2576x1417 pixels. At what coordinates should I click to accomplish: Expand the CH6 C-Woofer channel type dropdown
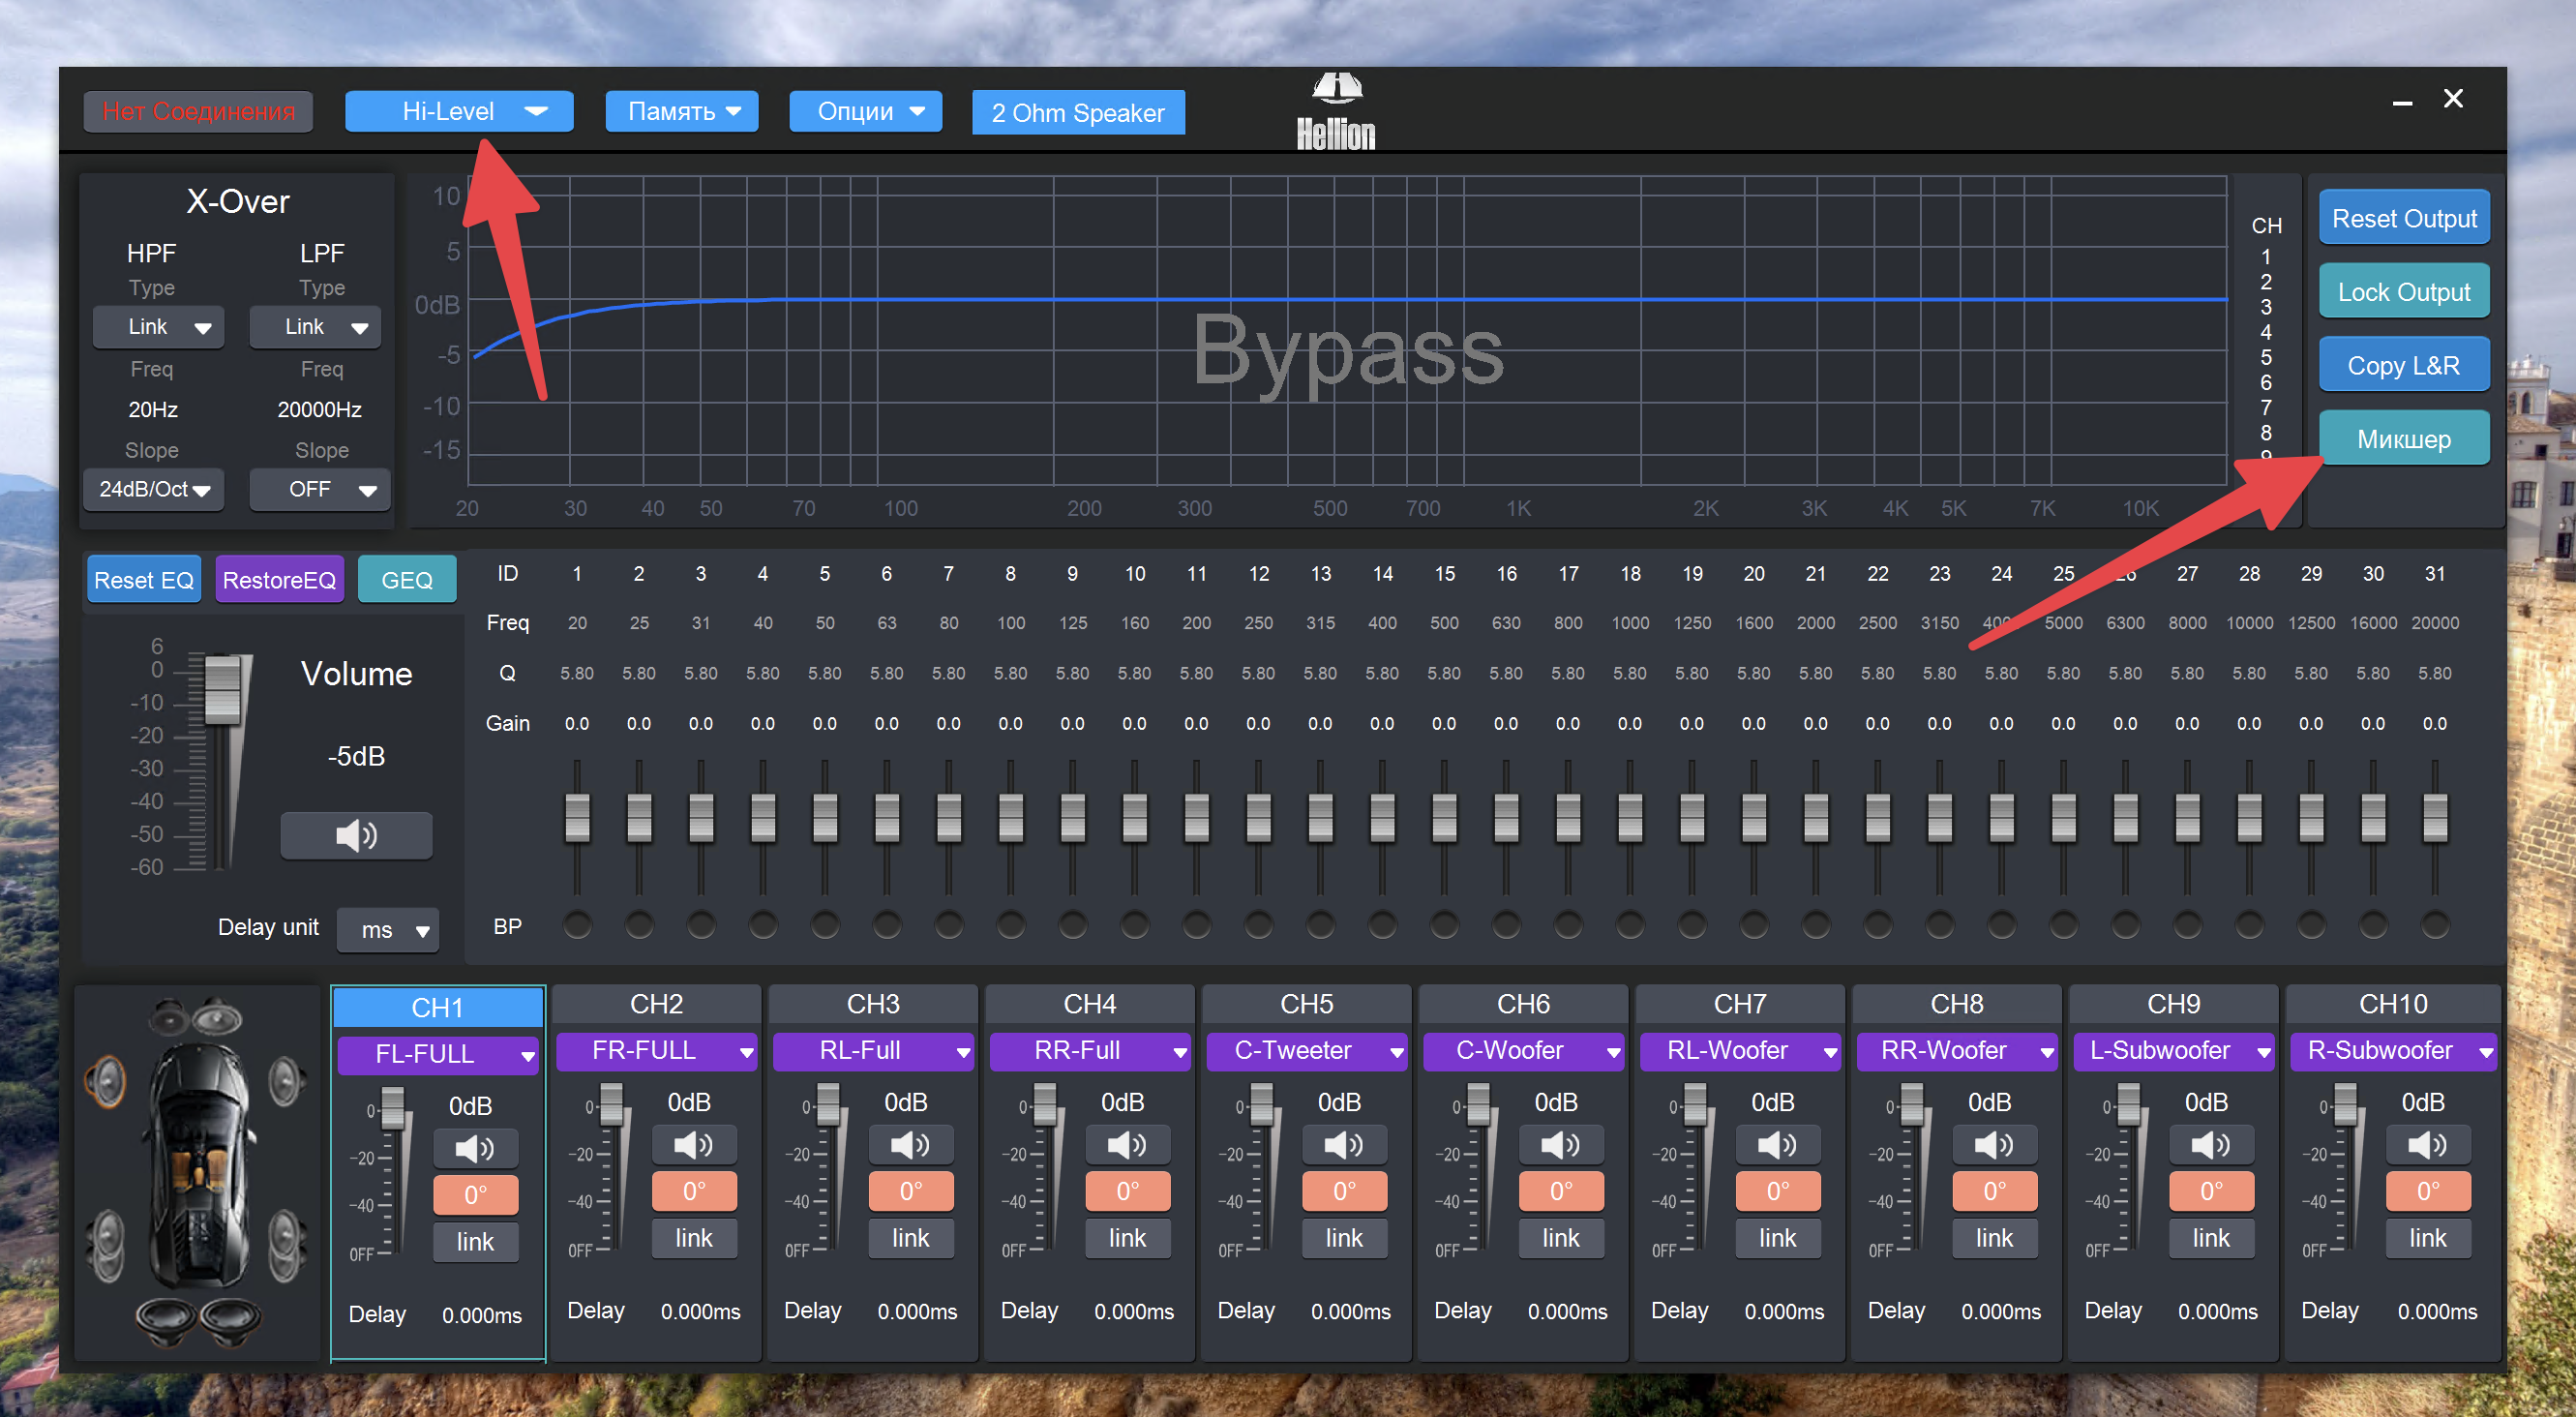[1522, 1050]
